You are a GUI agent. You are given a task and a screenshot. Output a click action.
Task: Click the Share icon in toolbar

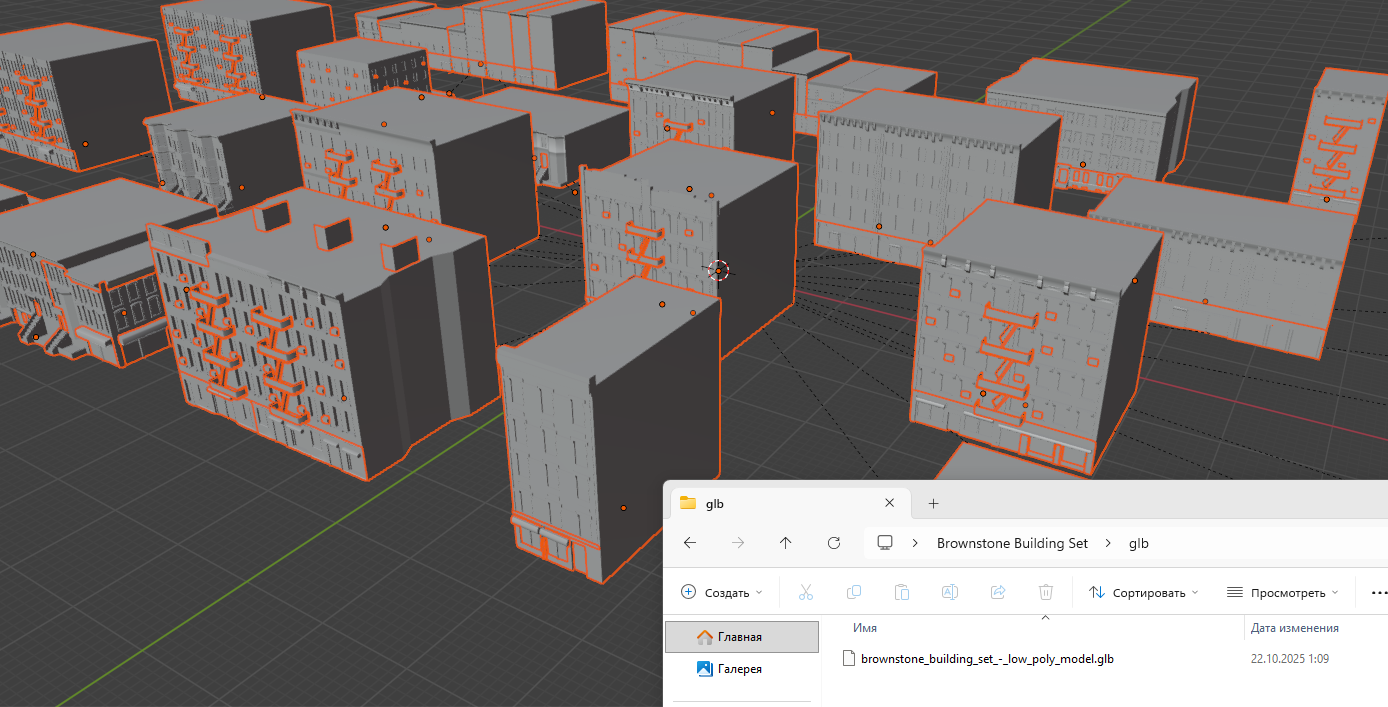click(998, 592)
